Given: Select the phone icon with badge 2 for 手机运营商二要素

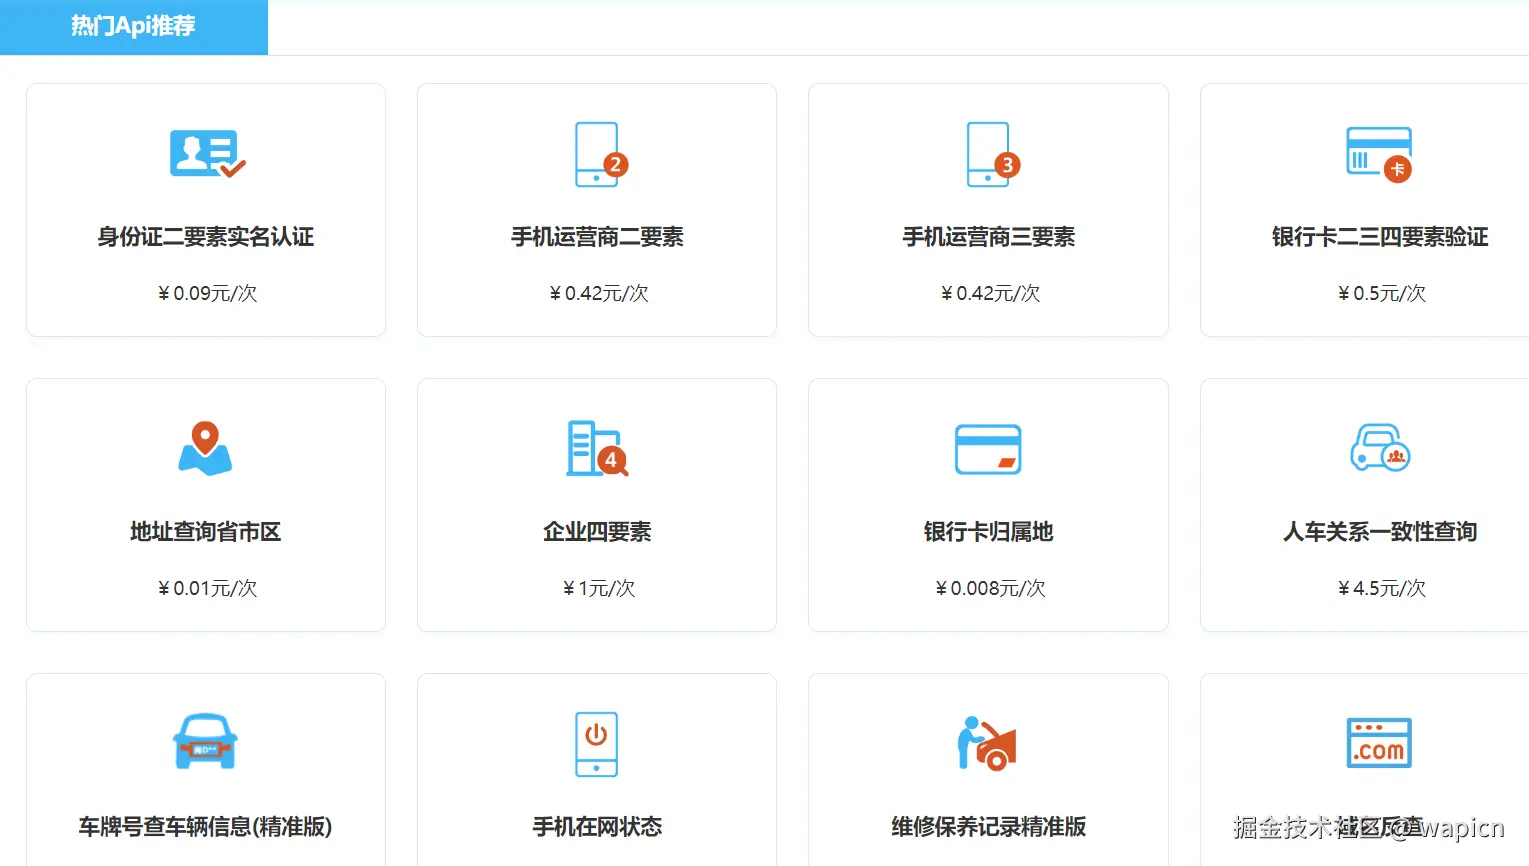Looking at the screenshot, I should coord(597,155).
